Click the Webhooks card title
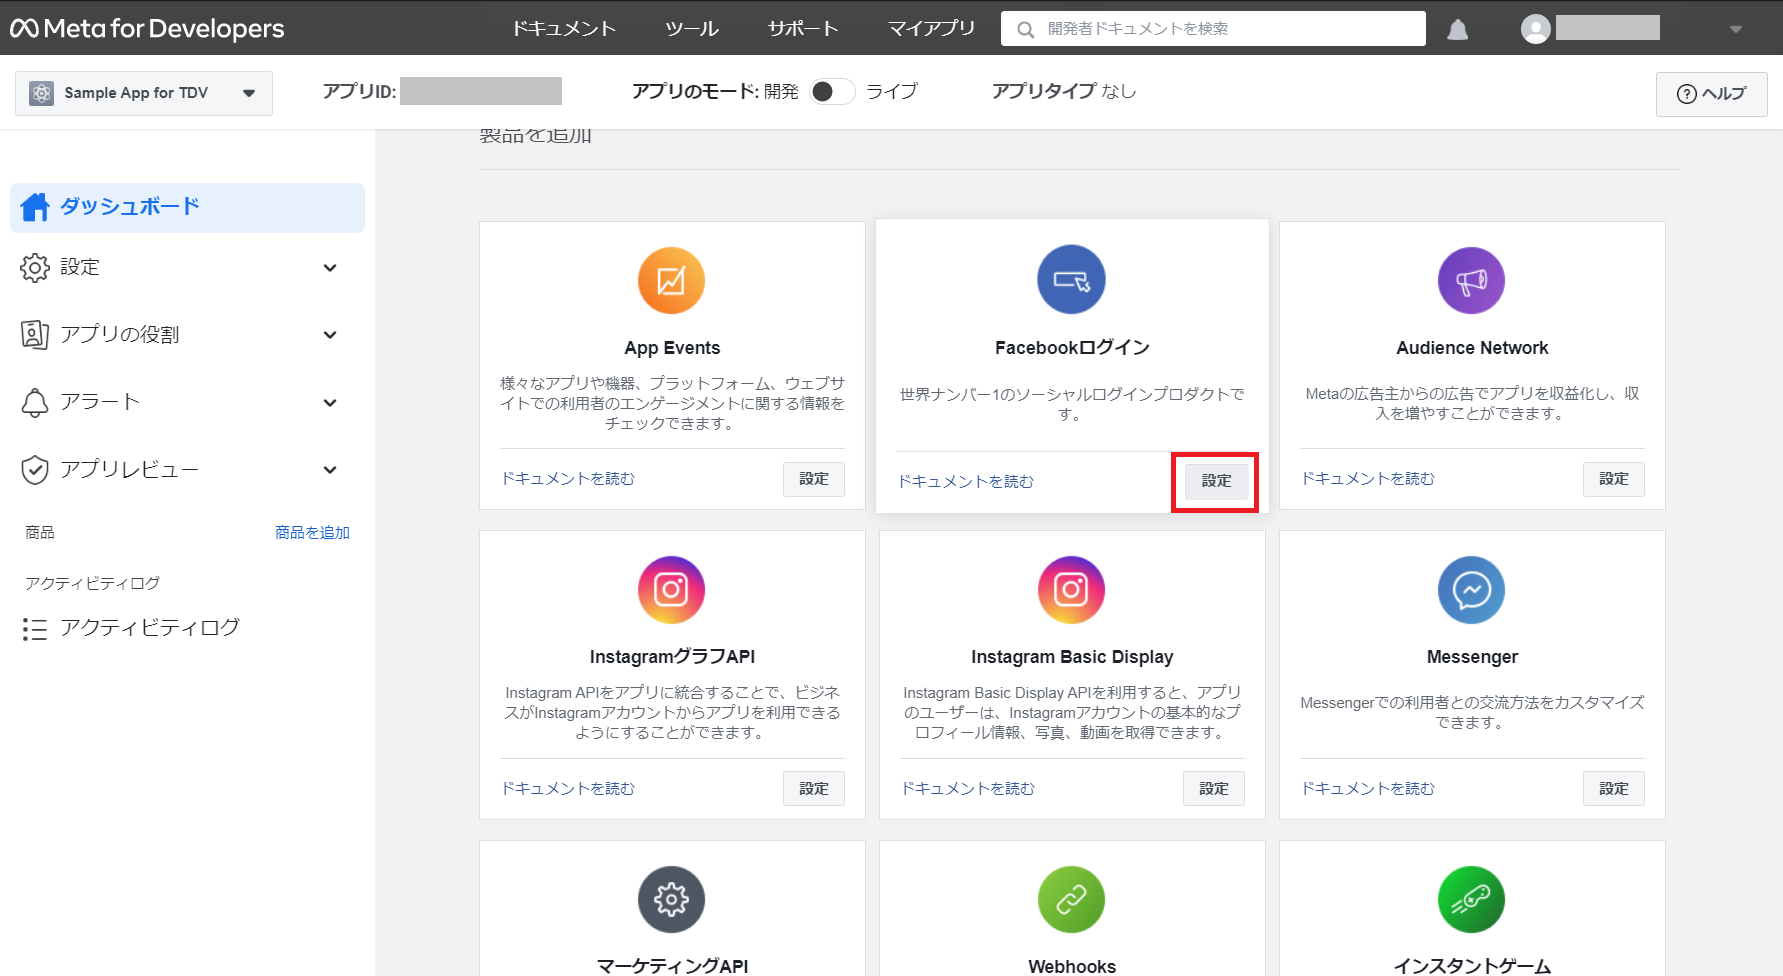The width and height of the screenshot is (1783, 976). click(x=1072, y=966)
